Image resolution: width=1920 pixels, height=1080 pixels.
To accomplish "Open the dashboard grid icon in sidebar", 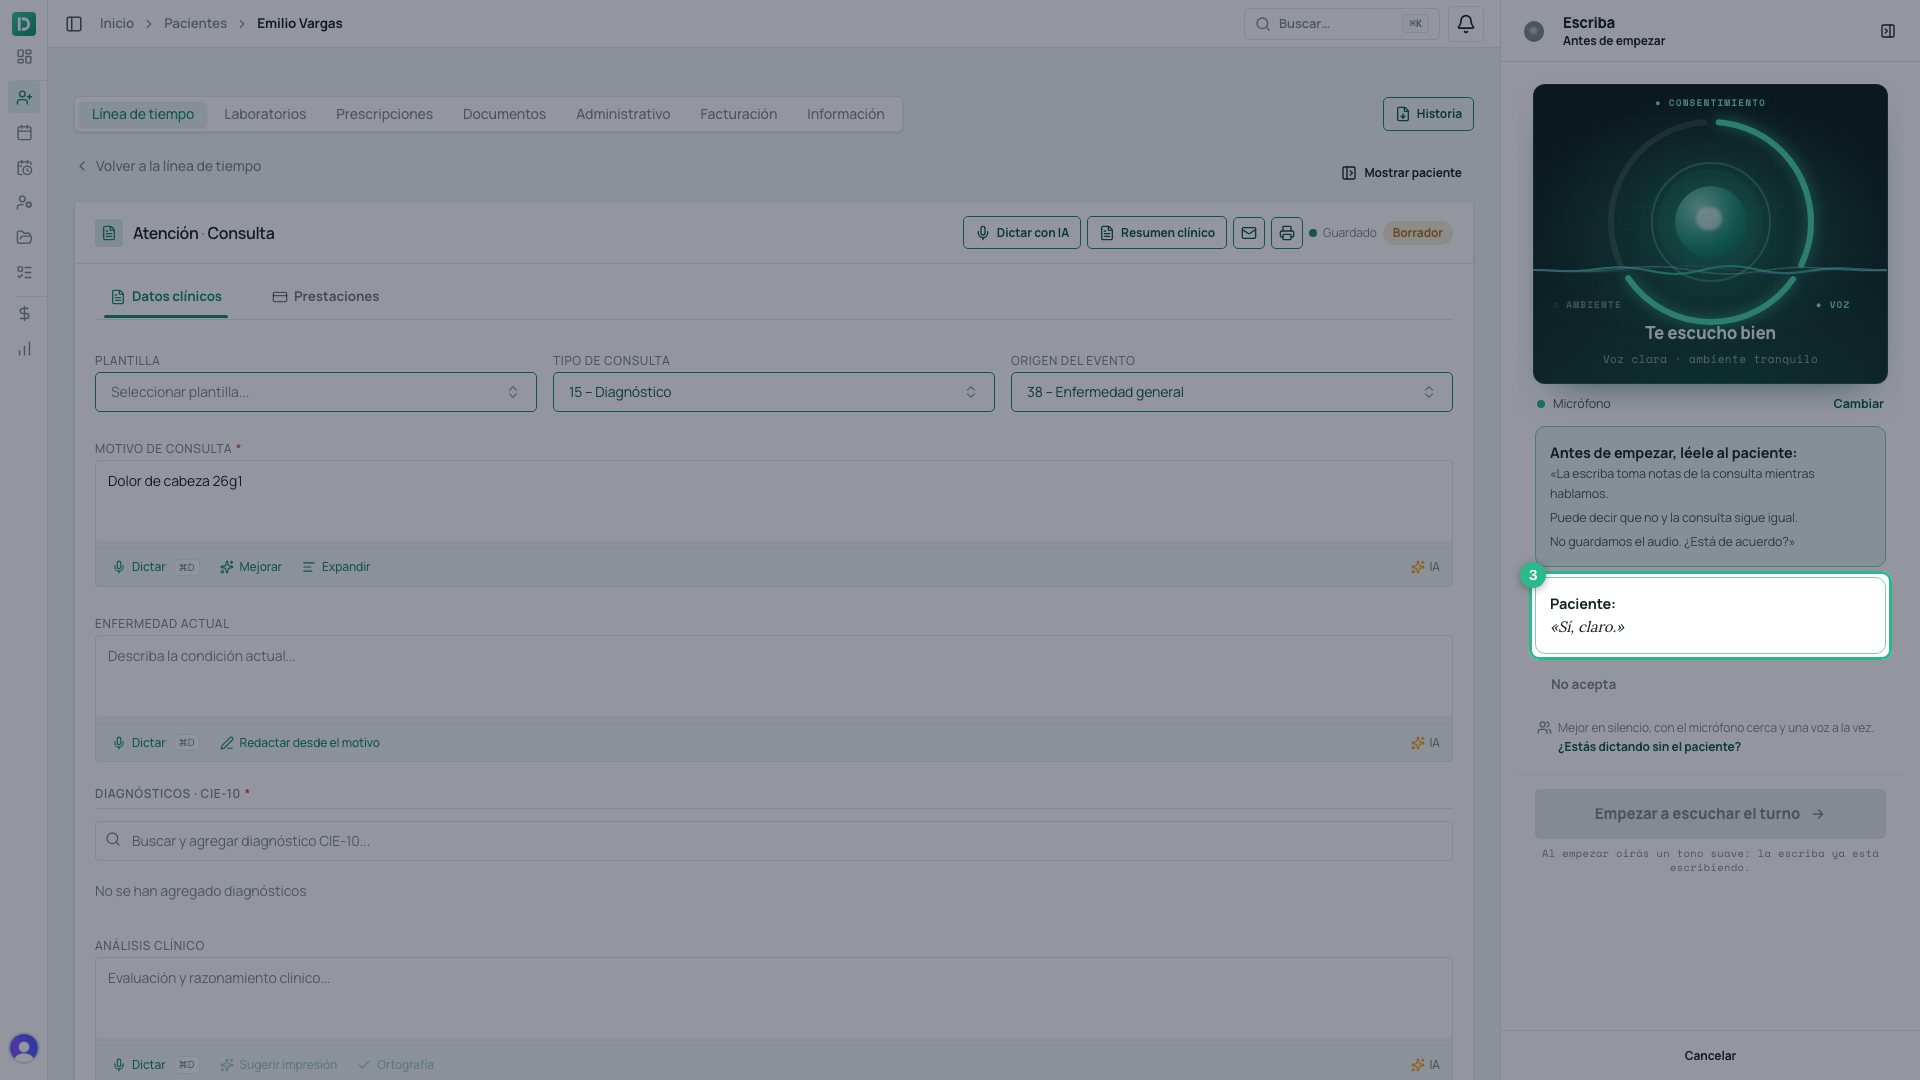I will coord(24,57).
